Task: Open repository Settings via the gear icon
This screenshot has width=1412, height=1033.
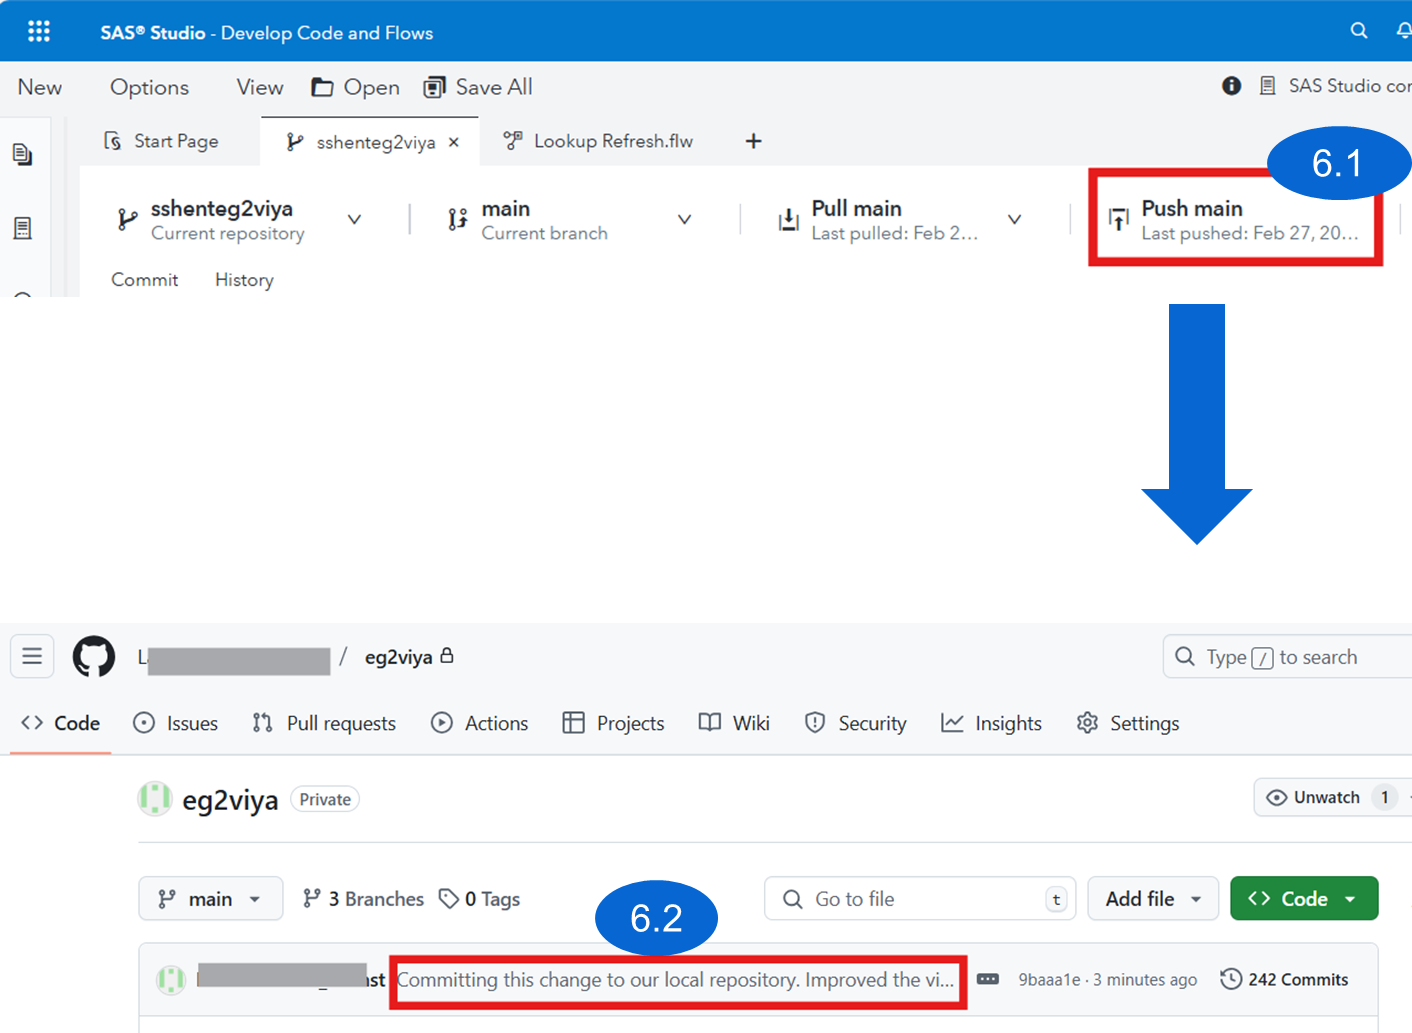Action: [1087, 723]
